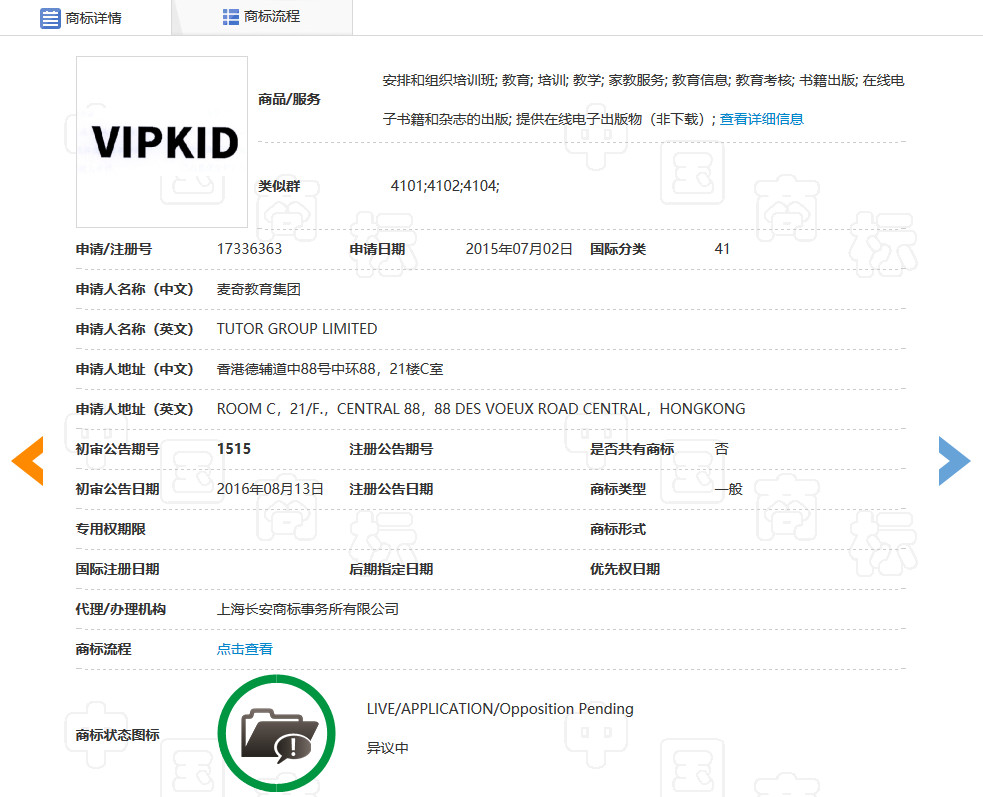Click the VIPKID trademark image
This screenshot has width=983, height=797.
[162, 142]
